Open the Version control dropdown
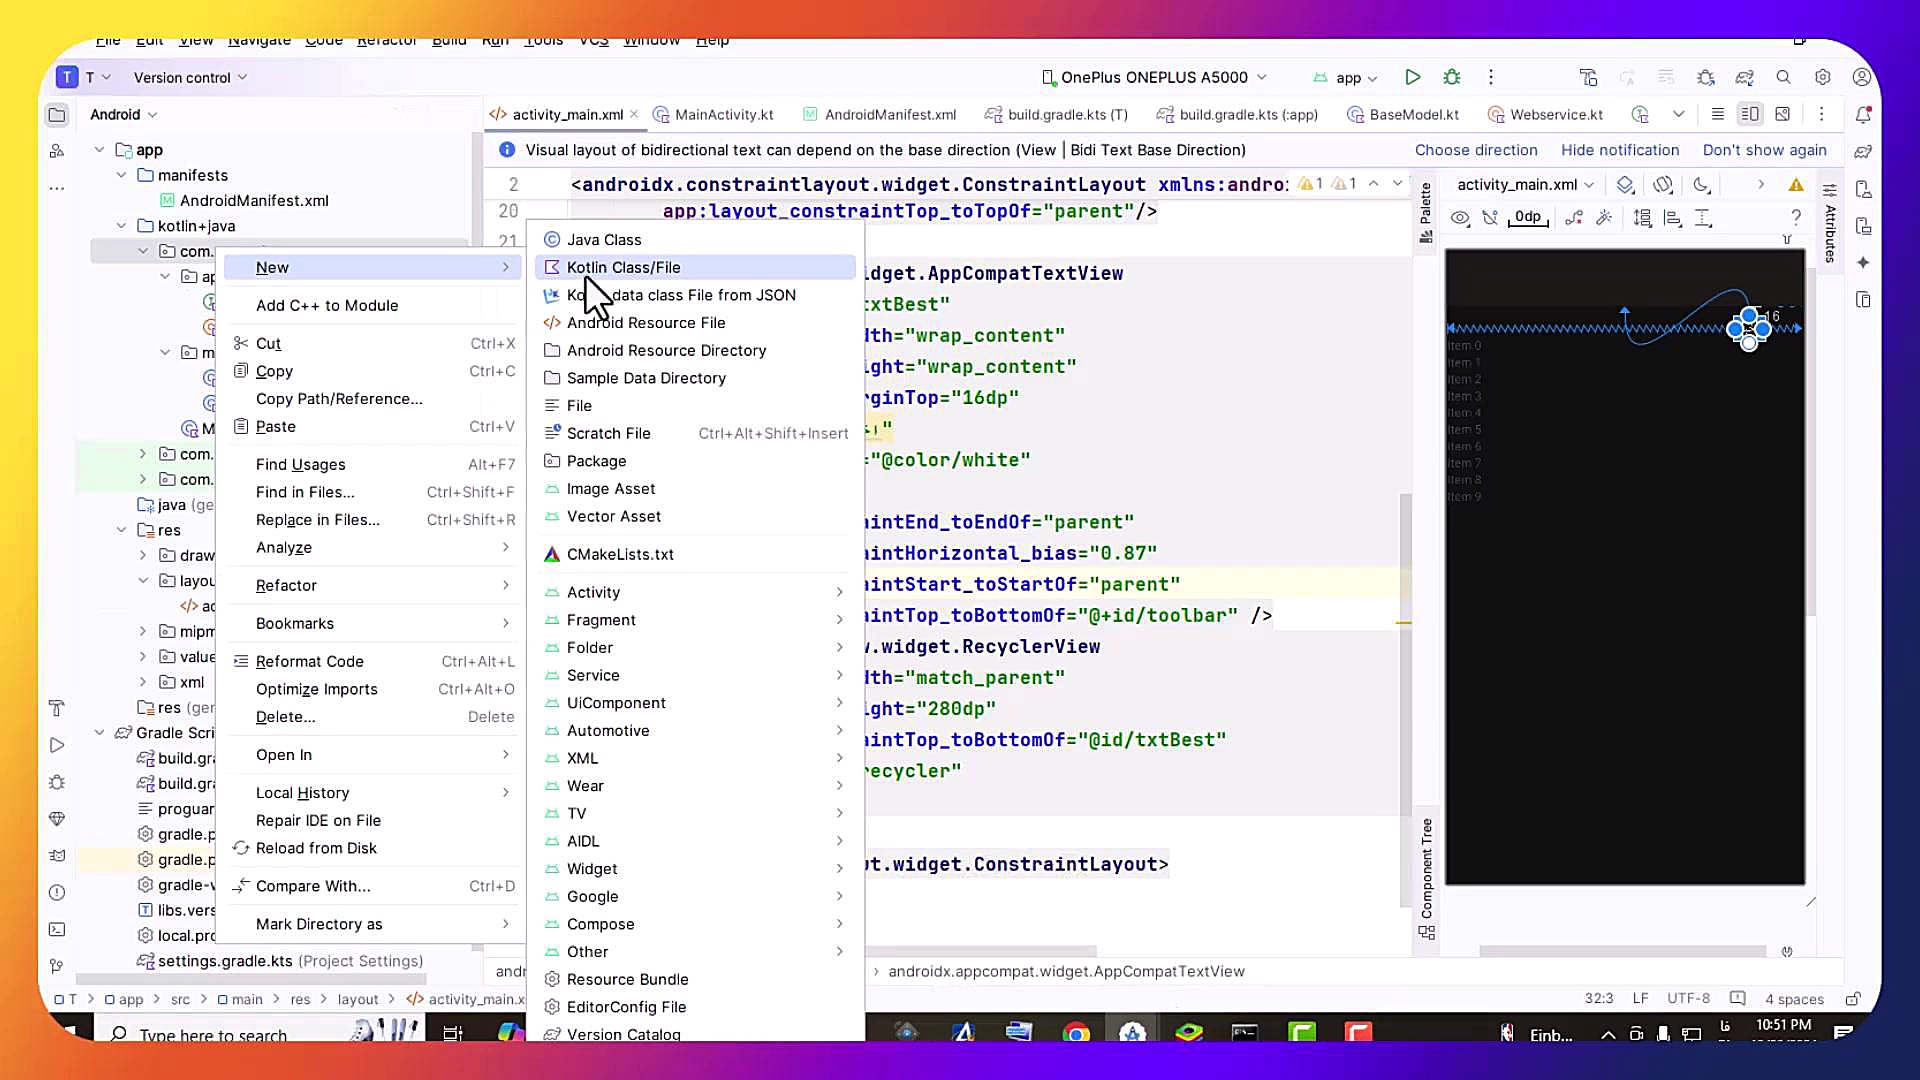This screenshot has height=1080, width=1920. click(x=190, y=77)
